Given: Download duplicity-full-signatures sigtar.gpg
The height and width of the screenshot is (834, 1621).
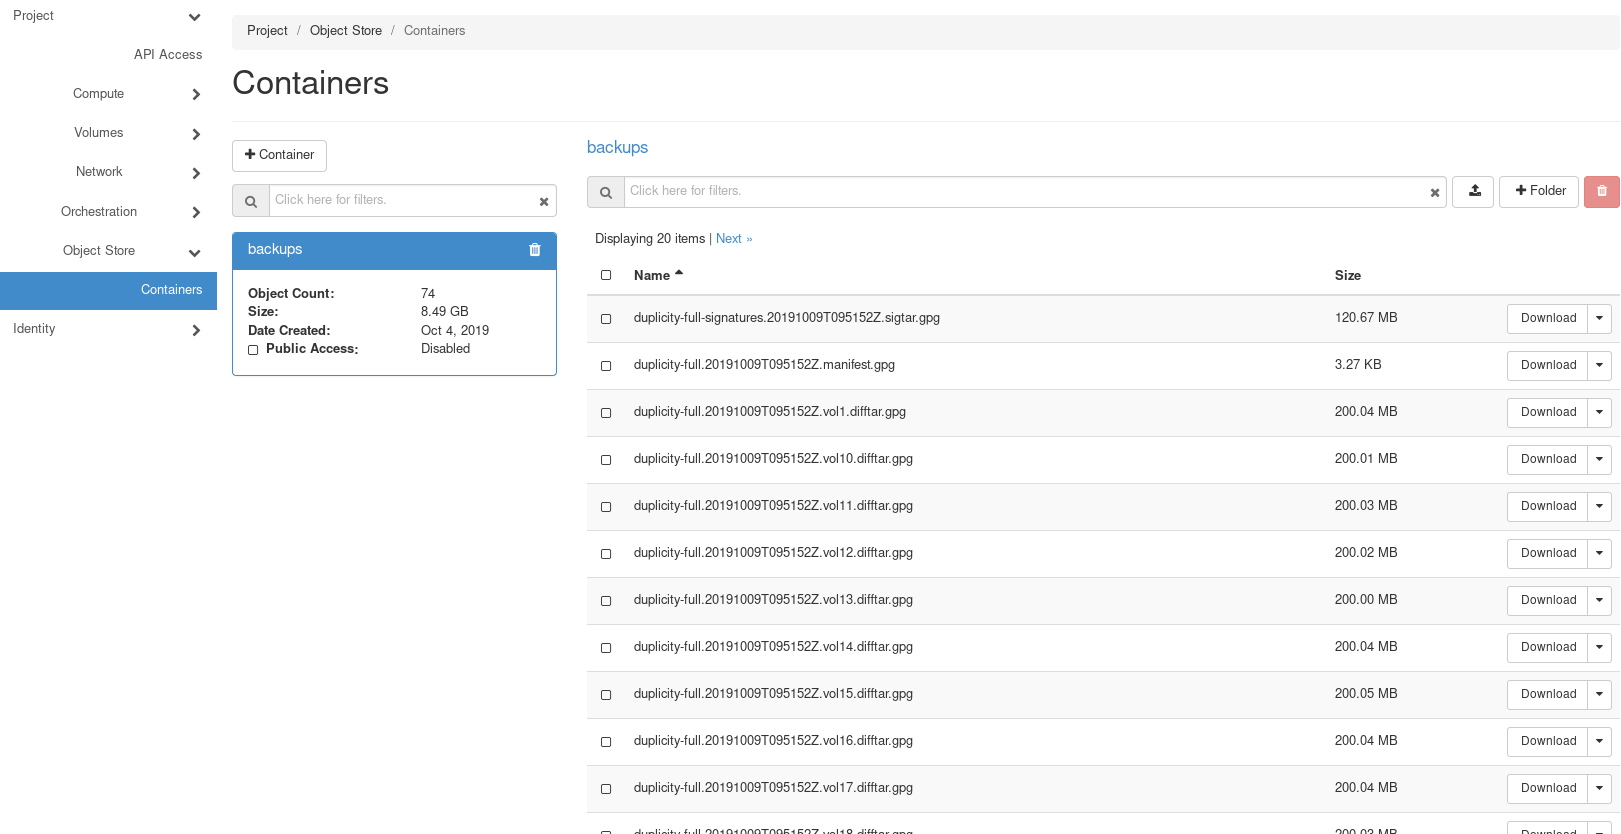Looking at the screenshot, I should click(x=1548, y=318).
